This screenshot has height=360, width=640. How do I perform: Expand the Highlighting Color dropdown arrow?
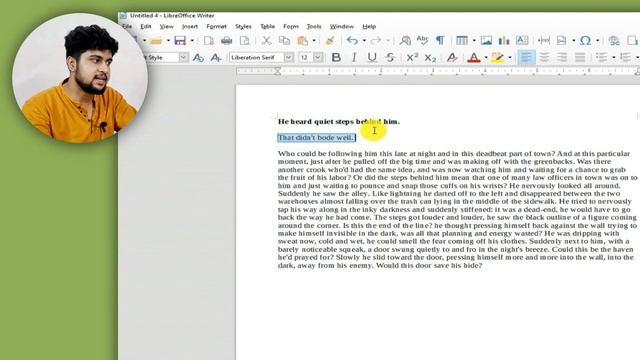click(509, 58)
